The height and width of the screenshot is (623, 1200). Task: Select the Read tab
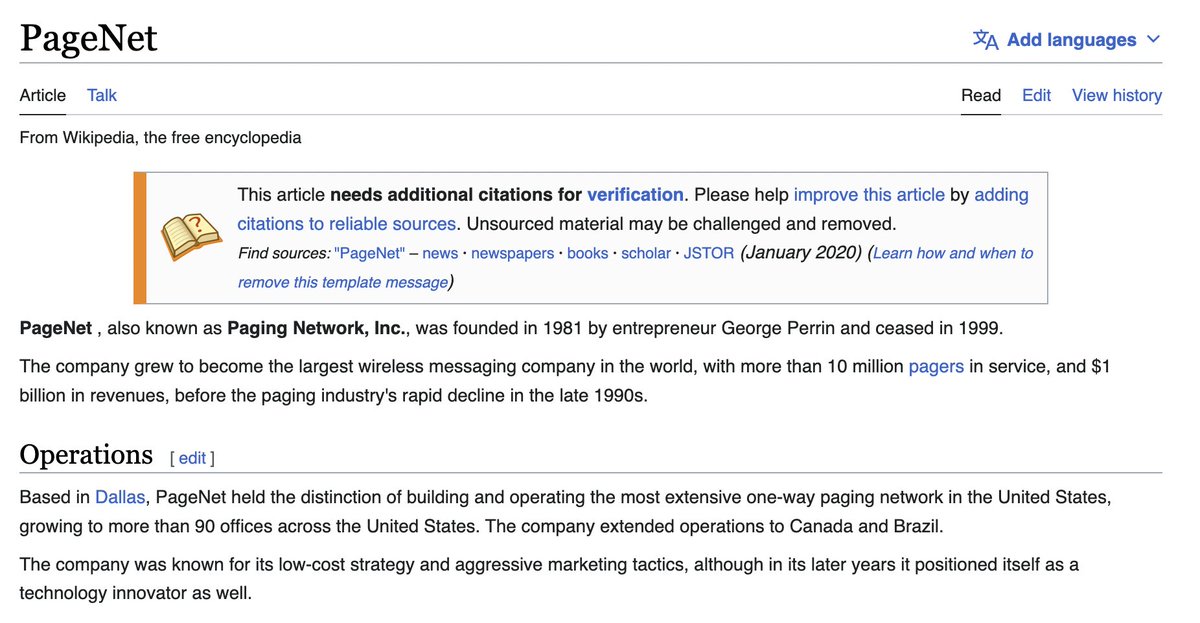[981, 95]
